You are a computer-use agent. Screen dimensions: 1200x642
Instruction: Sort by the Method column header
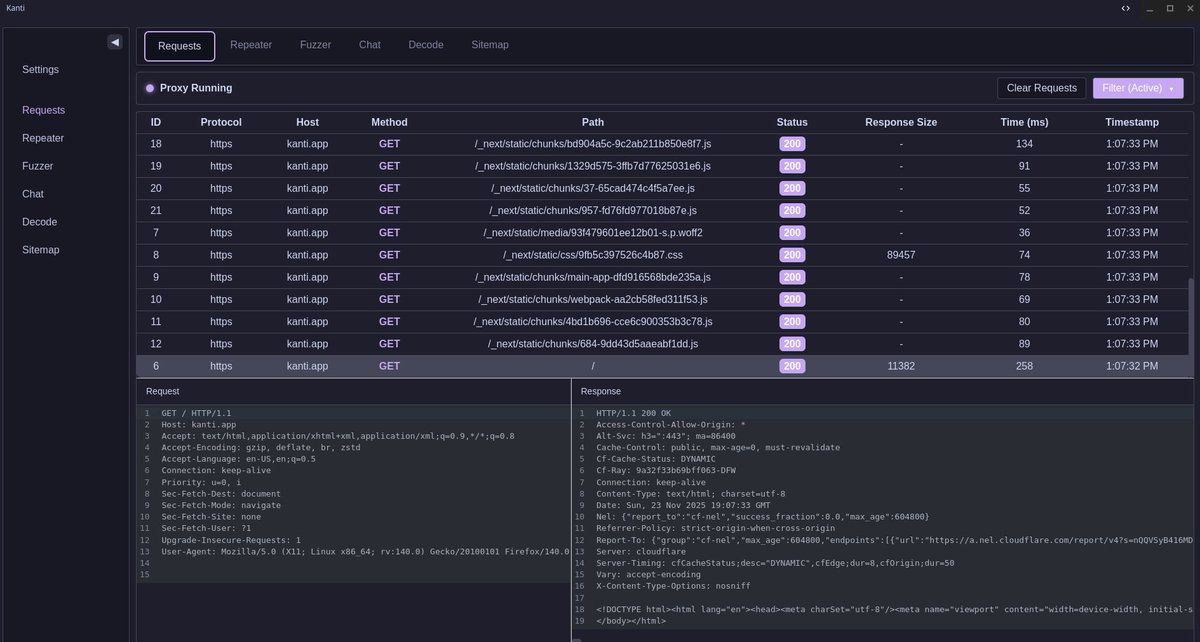[389, 122]
